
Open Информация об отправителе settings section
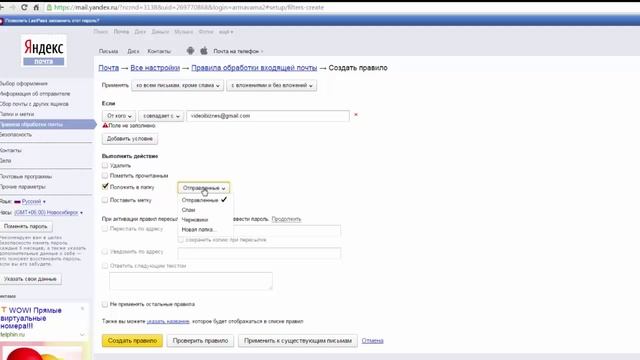click(x=35, y=93)
